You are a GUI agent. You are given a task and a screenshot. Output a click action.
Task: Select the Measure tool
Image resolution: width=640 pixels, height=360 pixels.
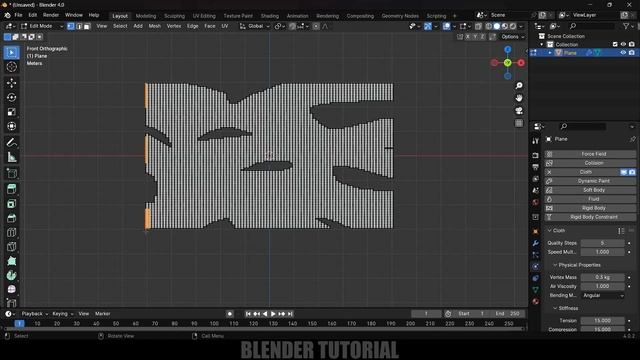pos(11,157)
